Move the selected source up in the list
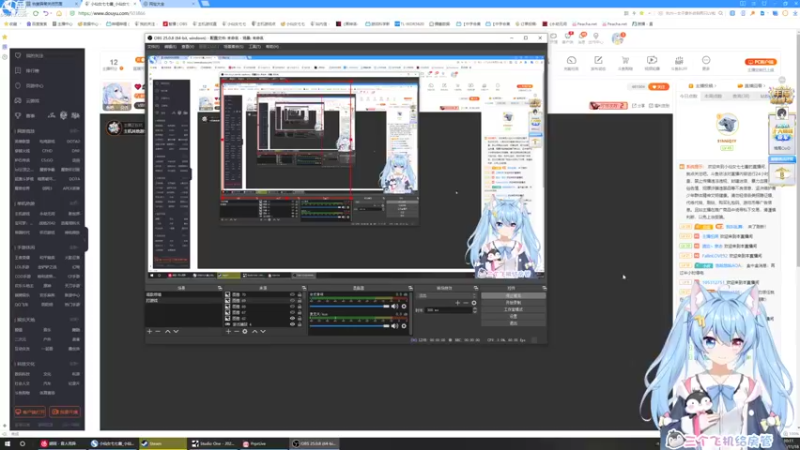The image size is (800, 450). click(x=255, y=332)
